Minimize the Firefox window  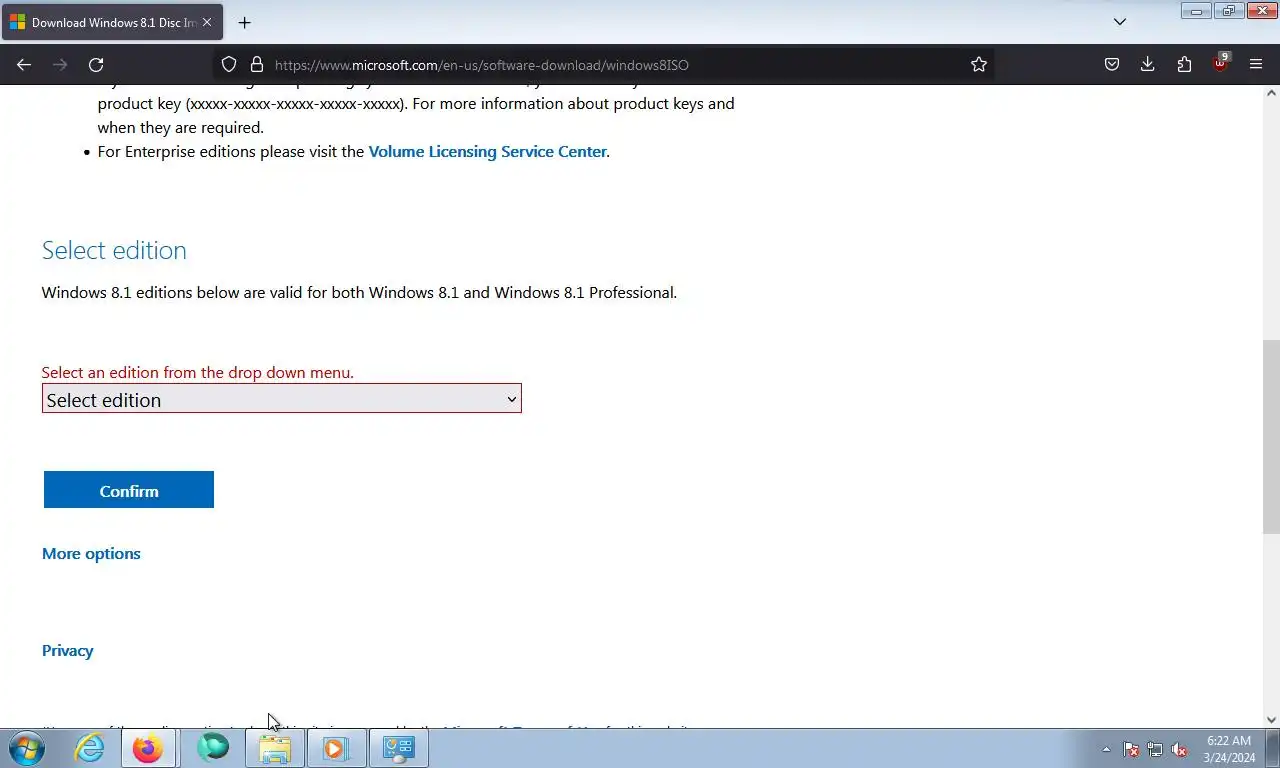[1195, 11]
